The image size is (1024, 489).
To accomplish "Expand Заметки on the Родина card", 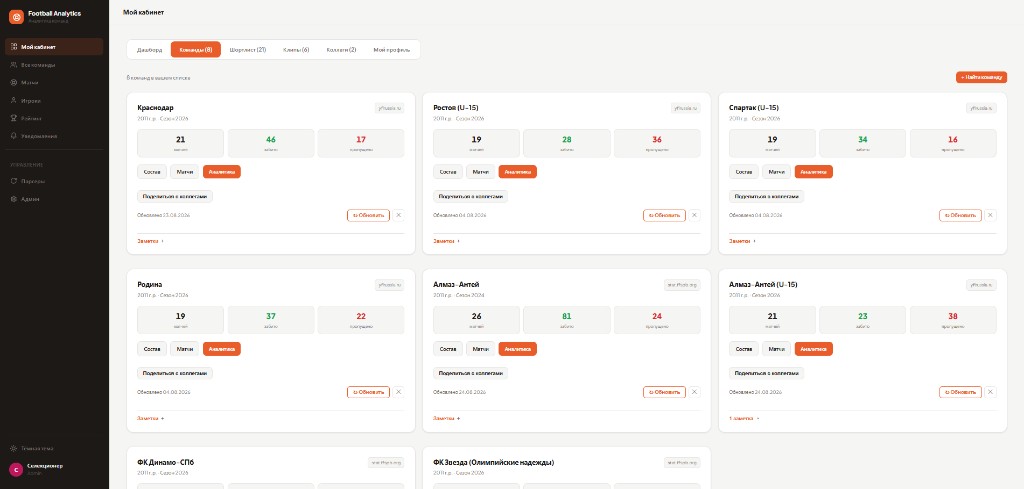I will (x=150, y=418).
